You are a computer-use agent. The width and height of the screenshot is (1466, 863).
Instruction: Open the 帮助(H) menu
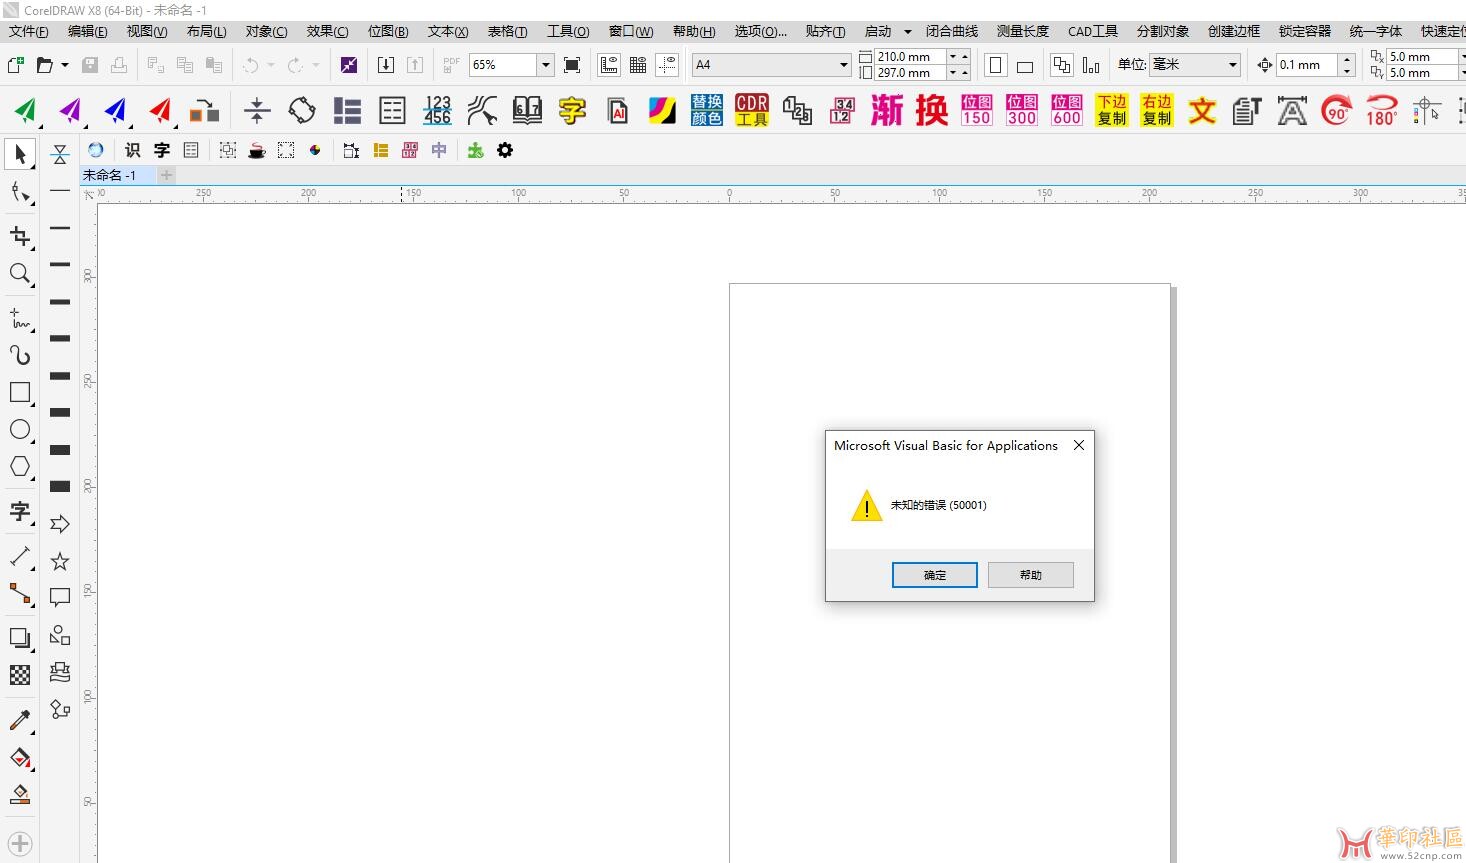[x=694, y=32]
